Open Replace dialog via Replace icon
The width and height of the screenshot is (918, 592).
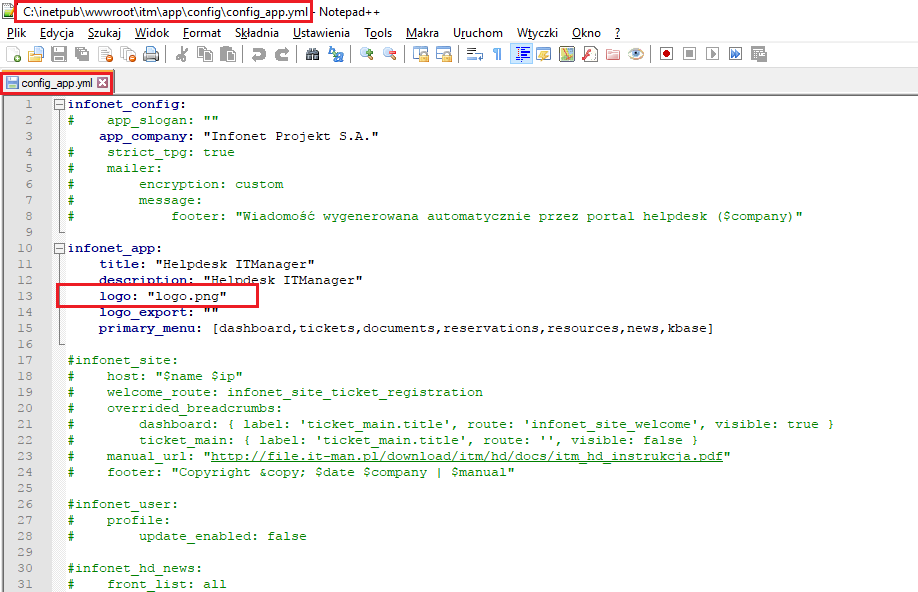coord(336,54)
